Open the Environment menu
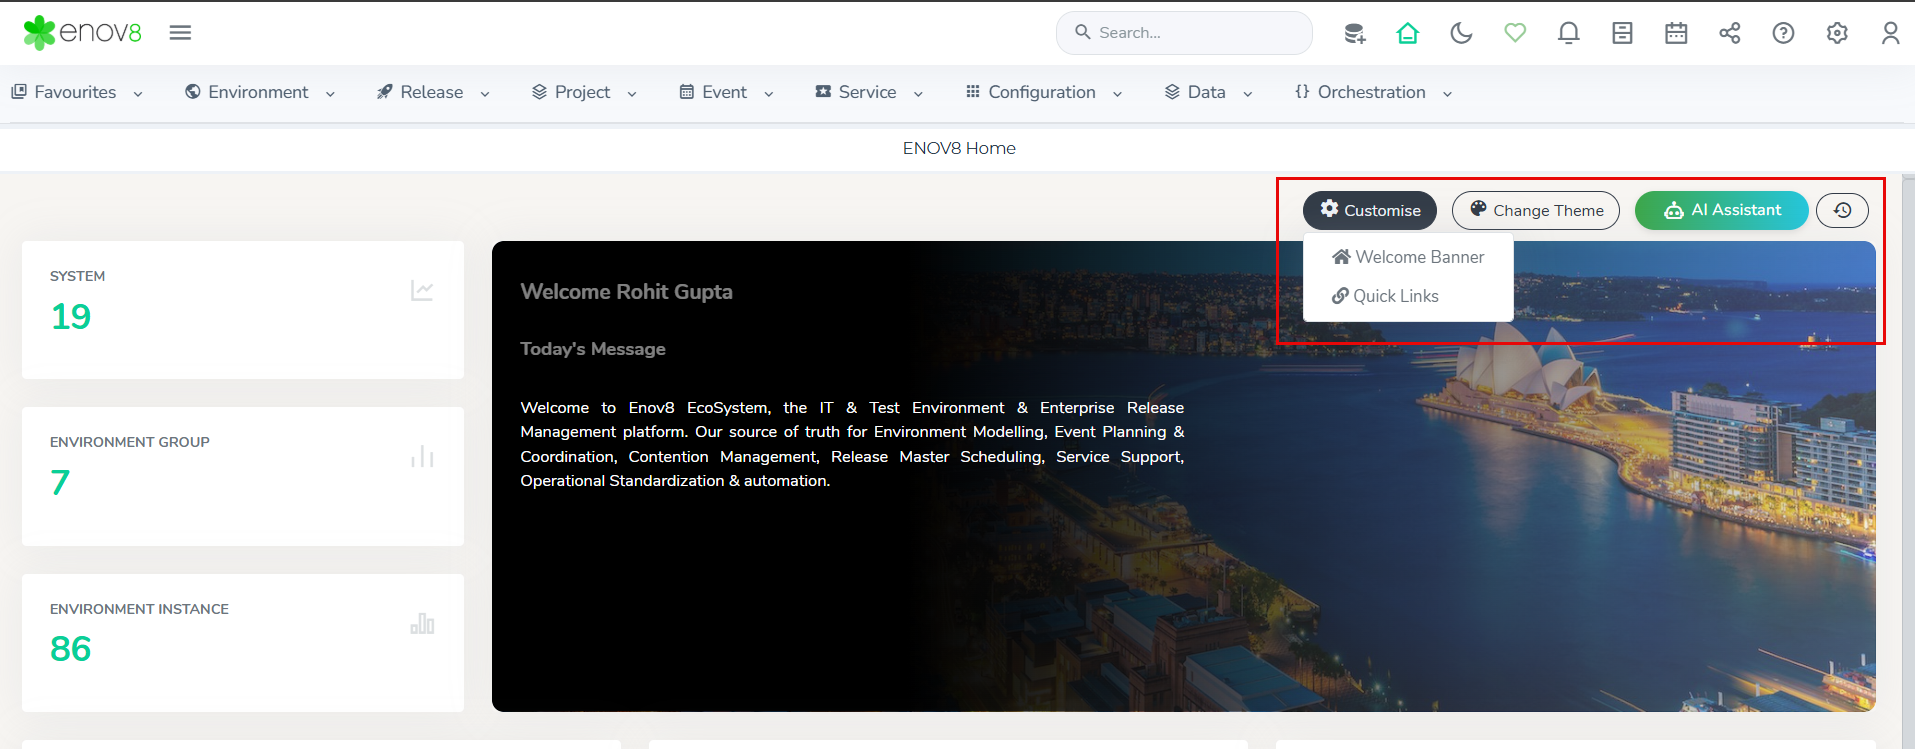 260,92
